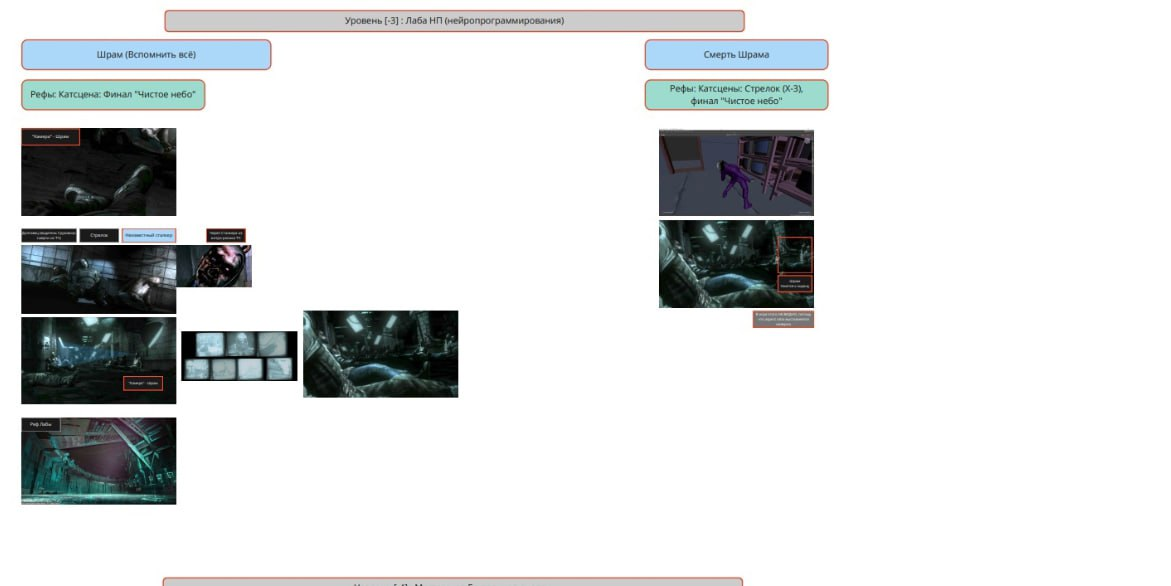The image size is (1171, 586).
Task: Select the "Смерть Шрама" blue card
Action: [x=736, y=54]
